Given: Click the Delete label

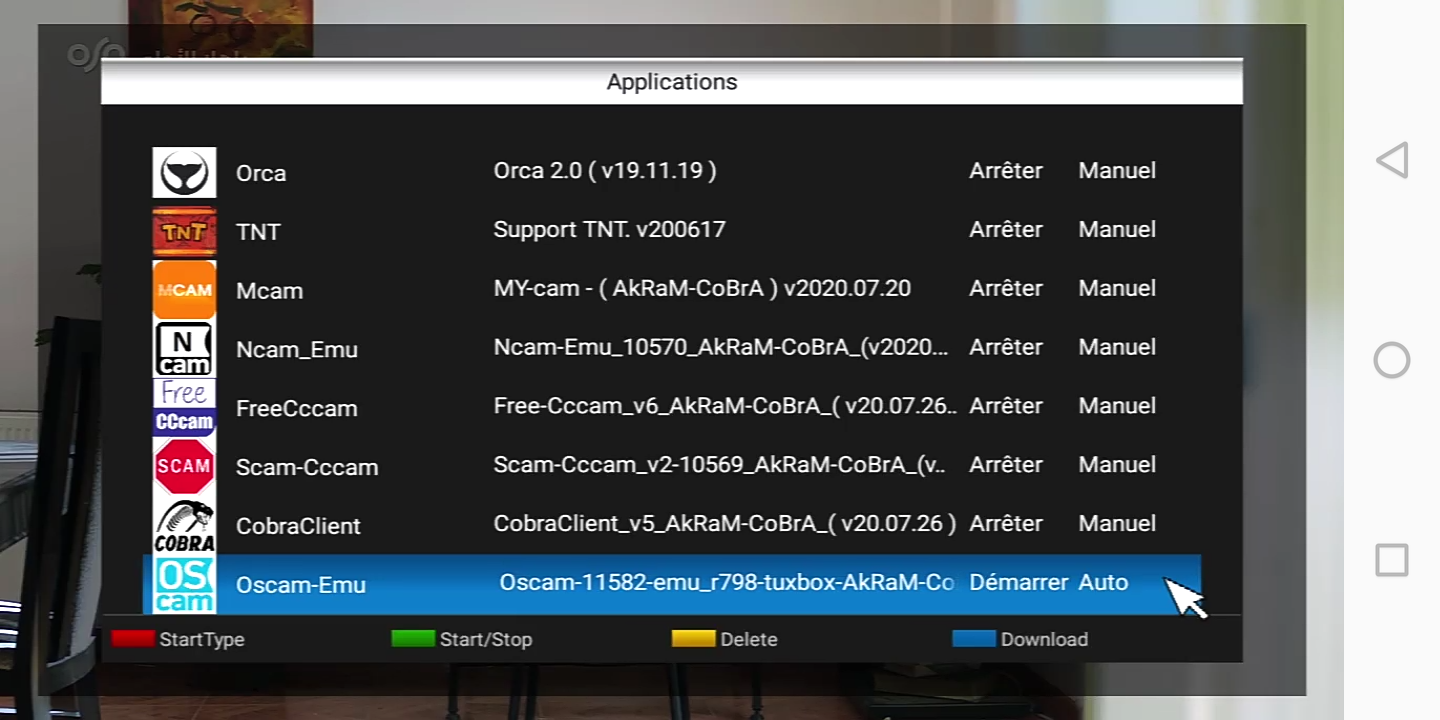Looking at the screenshot, I should coord(749,640).
